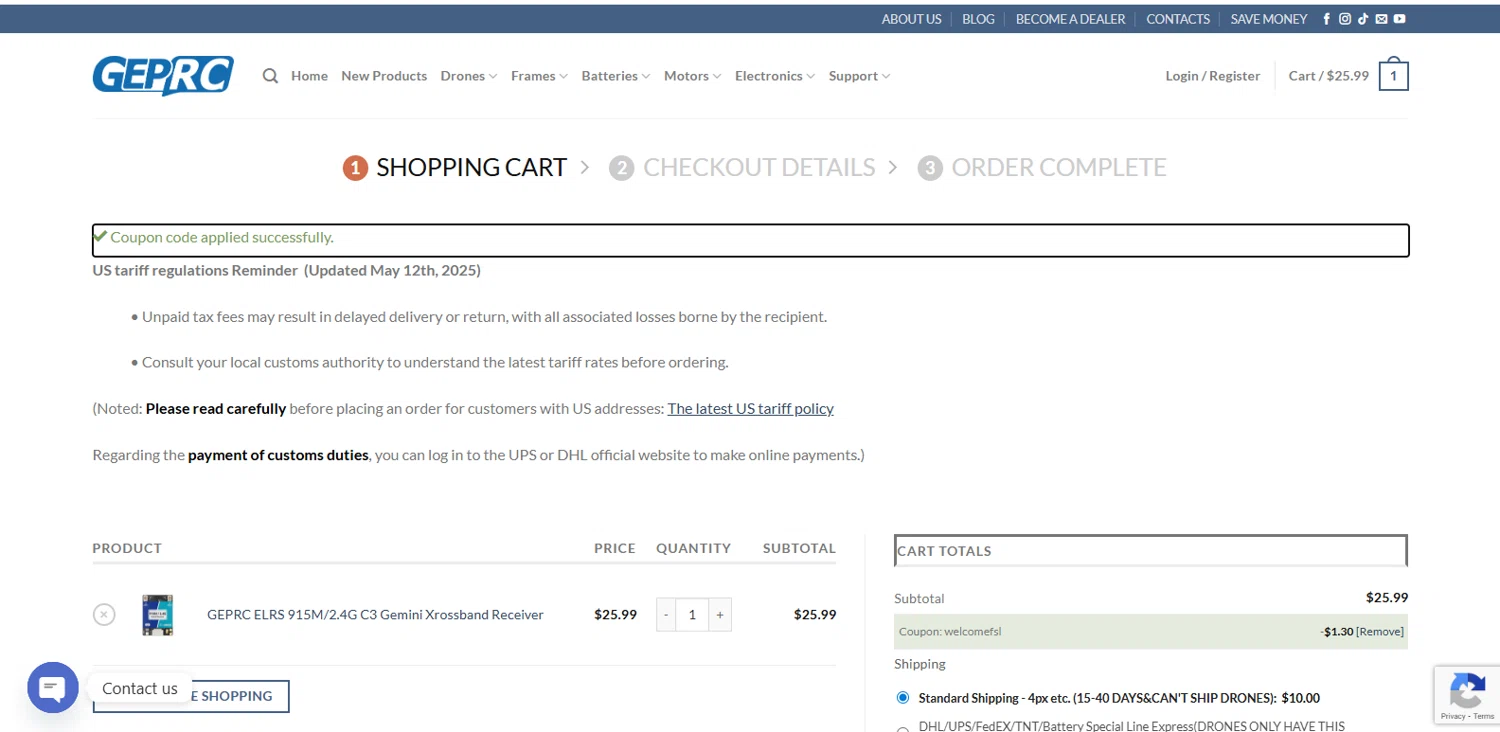Open the Save Money link
Image resolution: width=1500 pixels, height=732 pixels.
(1268, 19)
